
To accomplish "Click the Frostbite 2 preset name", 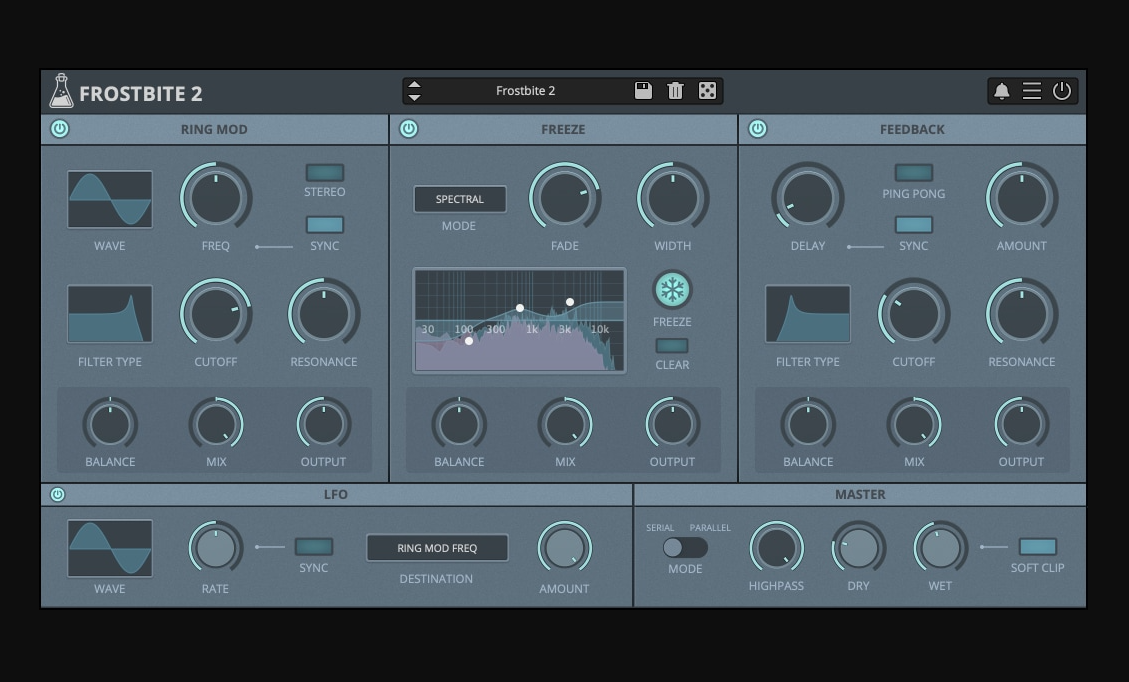I will tap(525, 91).
